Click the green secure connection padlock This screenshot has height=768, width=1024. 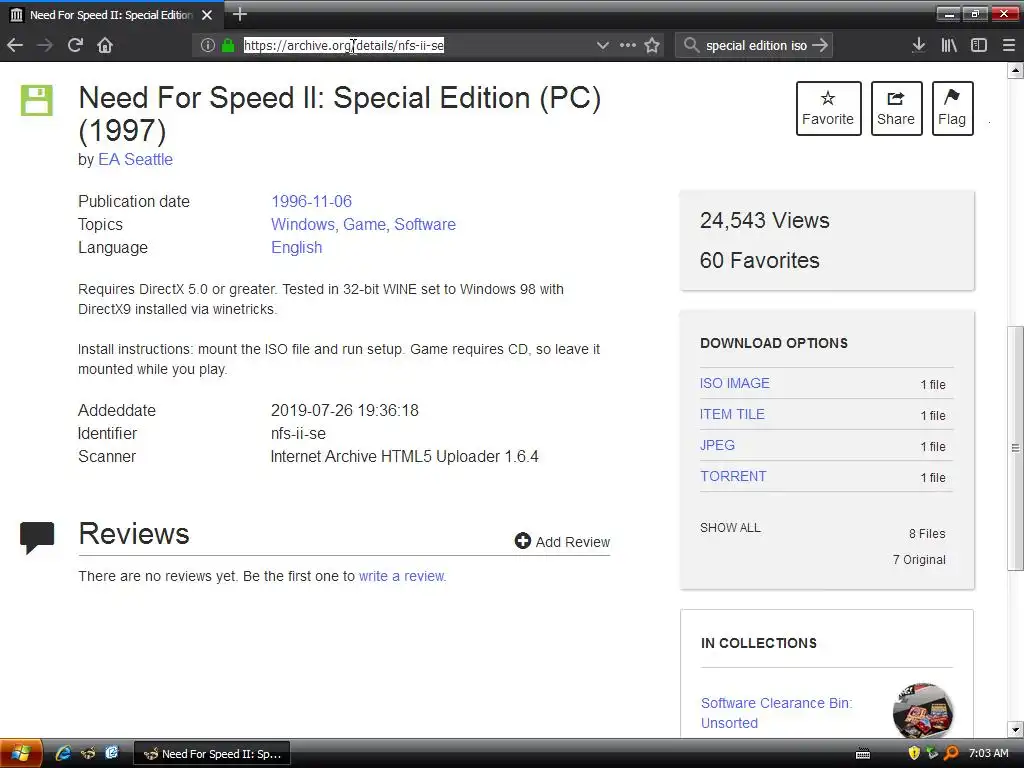pos(227,45)
